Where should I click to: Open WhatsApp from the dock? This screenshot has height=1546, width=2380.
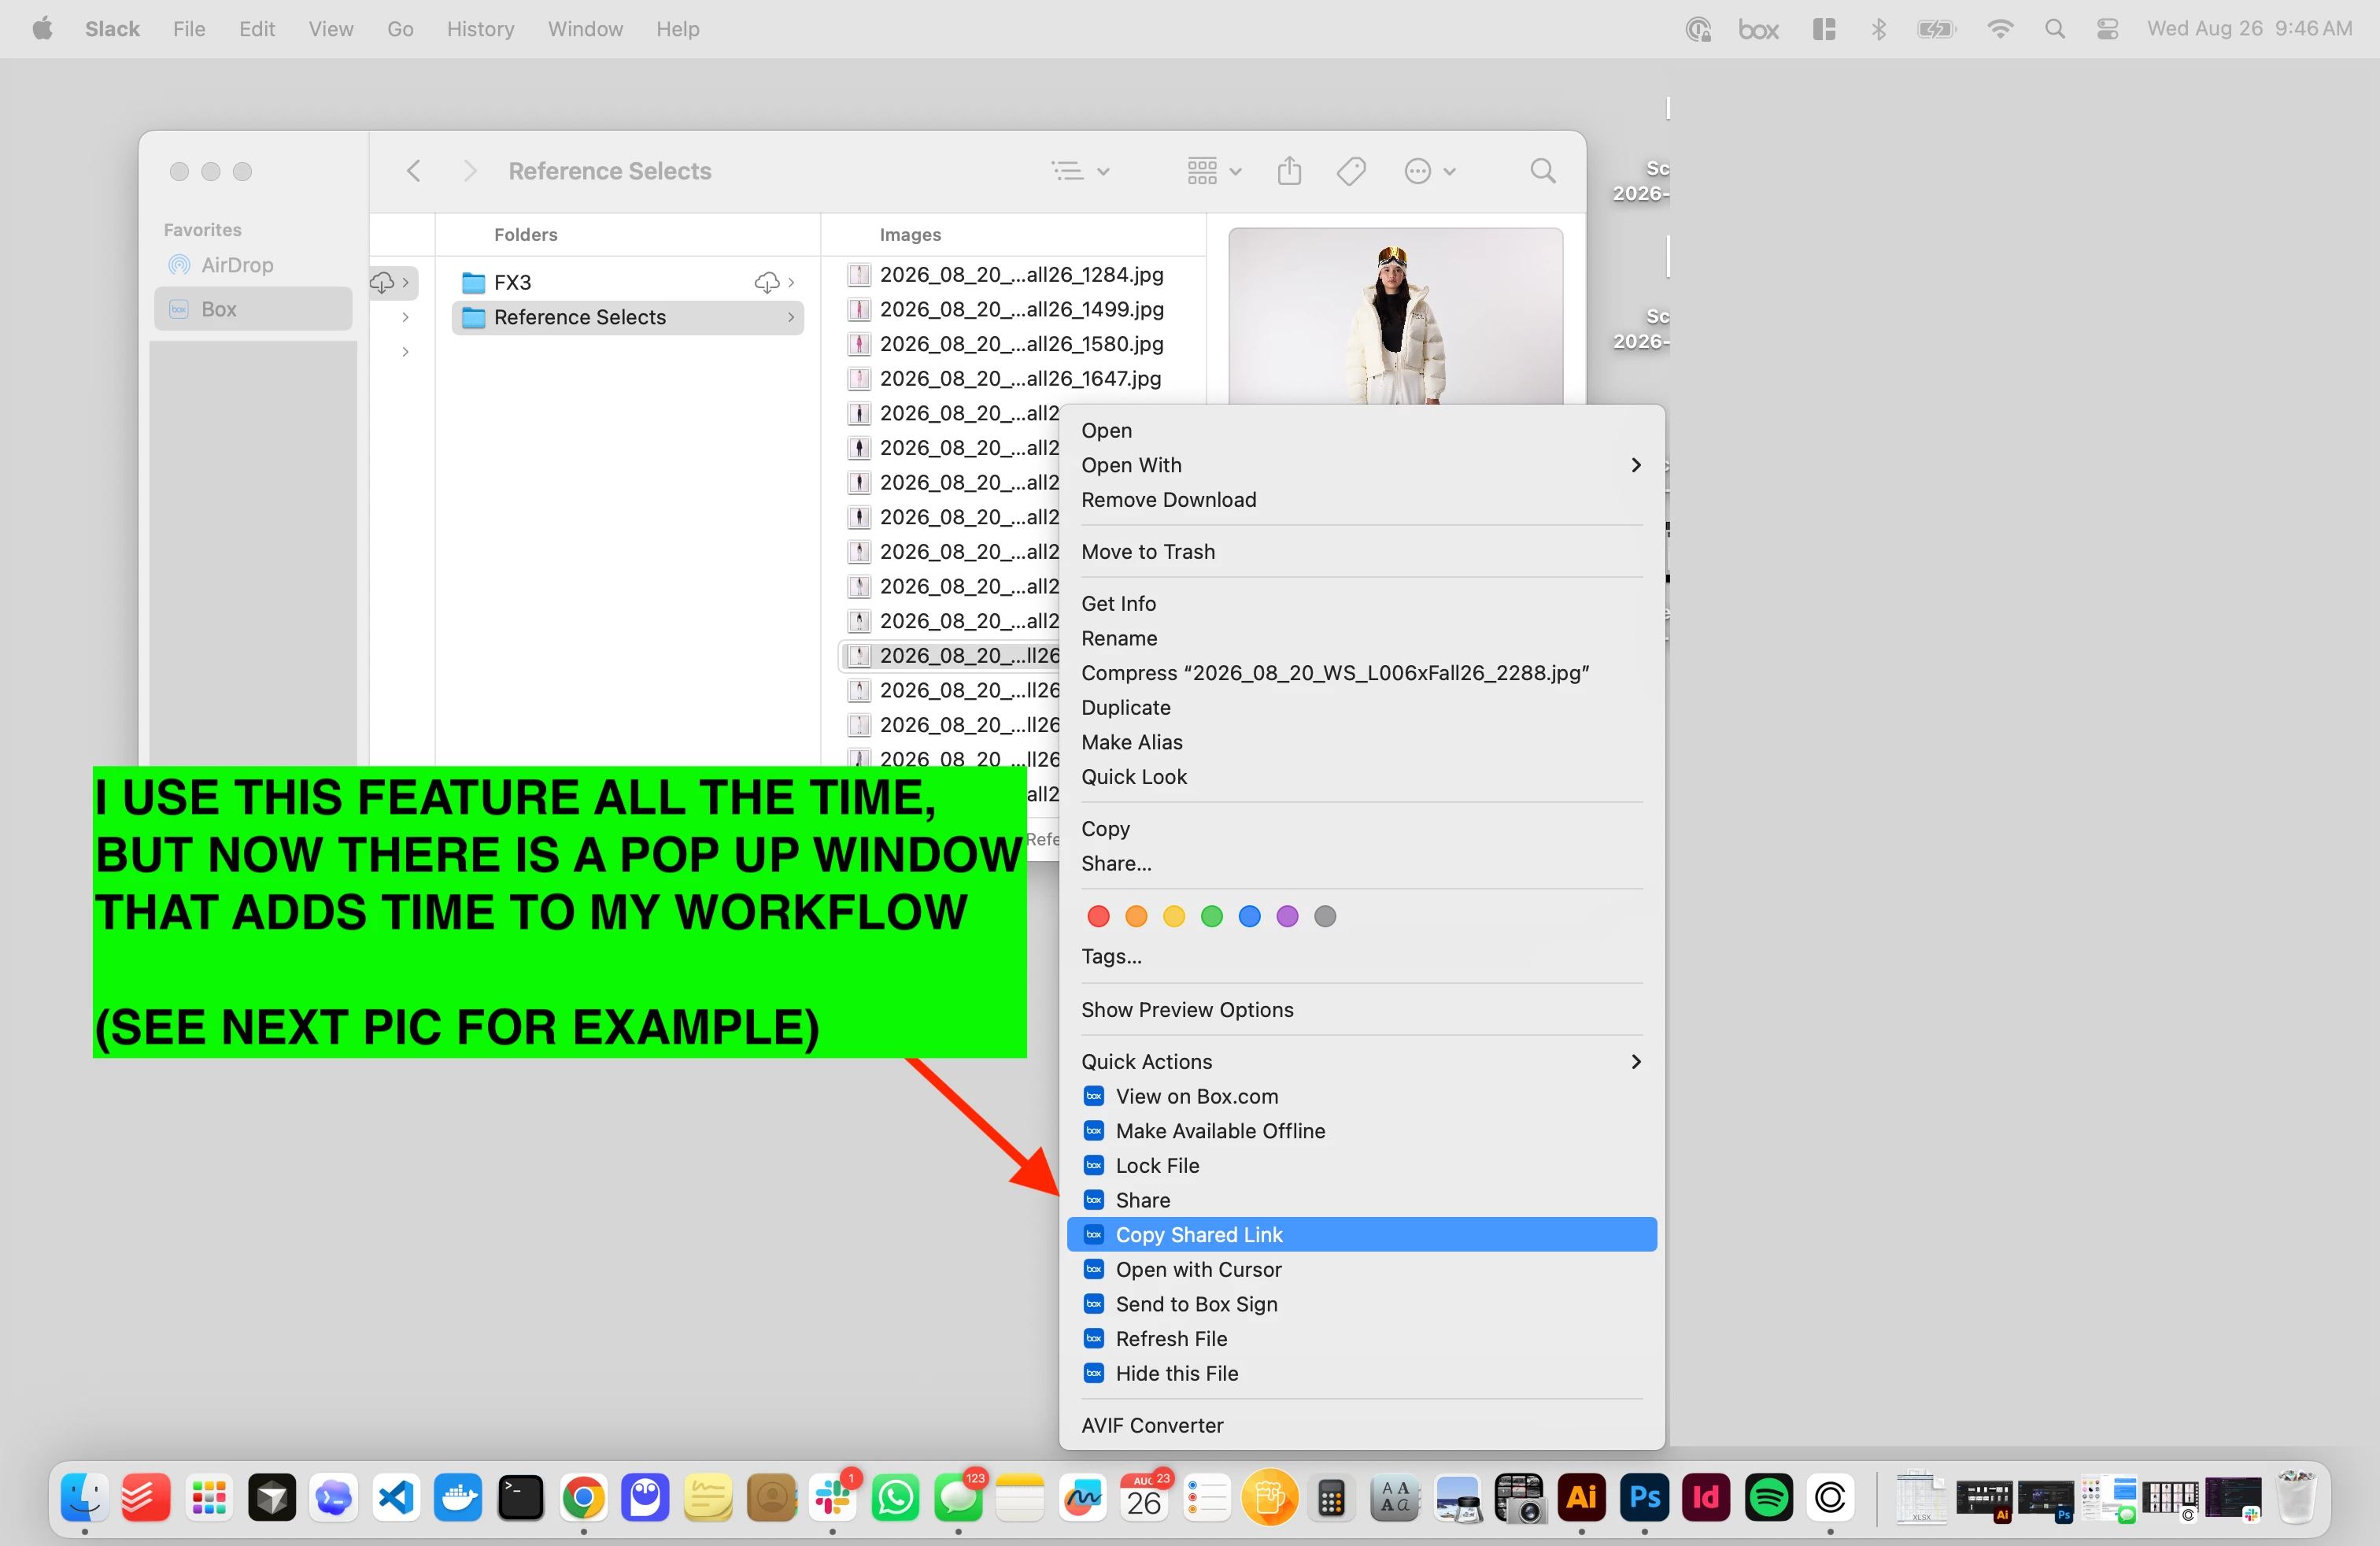[895, 1497]
